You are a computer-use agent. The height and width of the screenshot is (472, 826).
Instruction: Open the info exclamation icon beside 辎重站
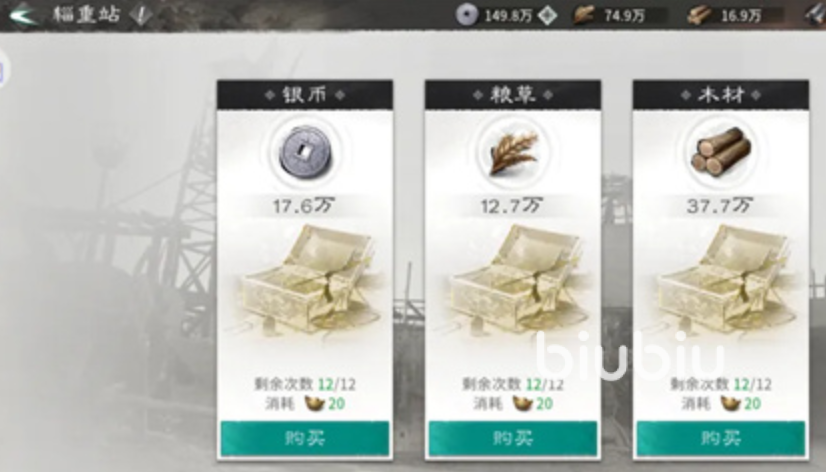[141, 14]
